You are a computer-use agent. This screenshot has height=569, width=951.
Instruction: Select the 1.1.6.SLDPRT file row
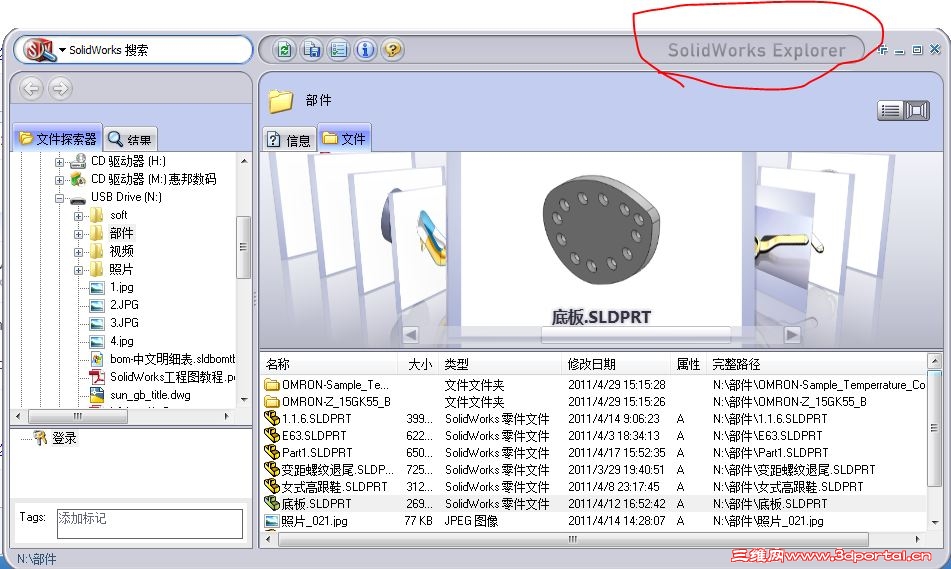(x=594, y=419)
